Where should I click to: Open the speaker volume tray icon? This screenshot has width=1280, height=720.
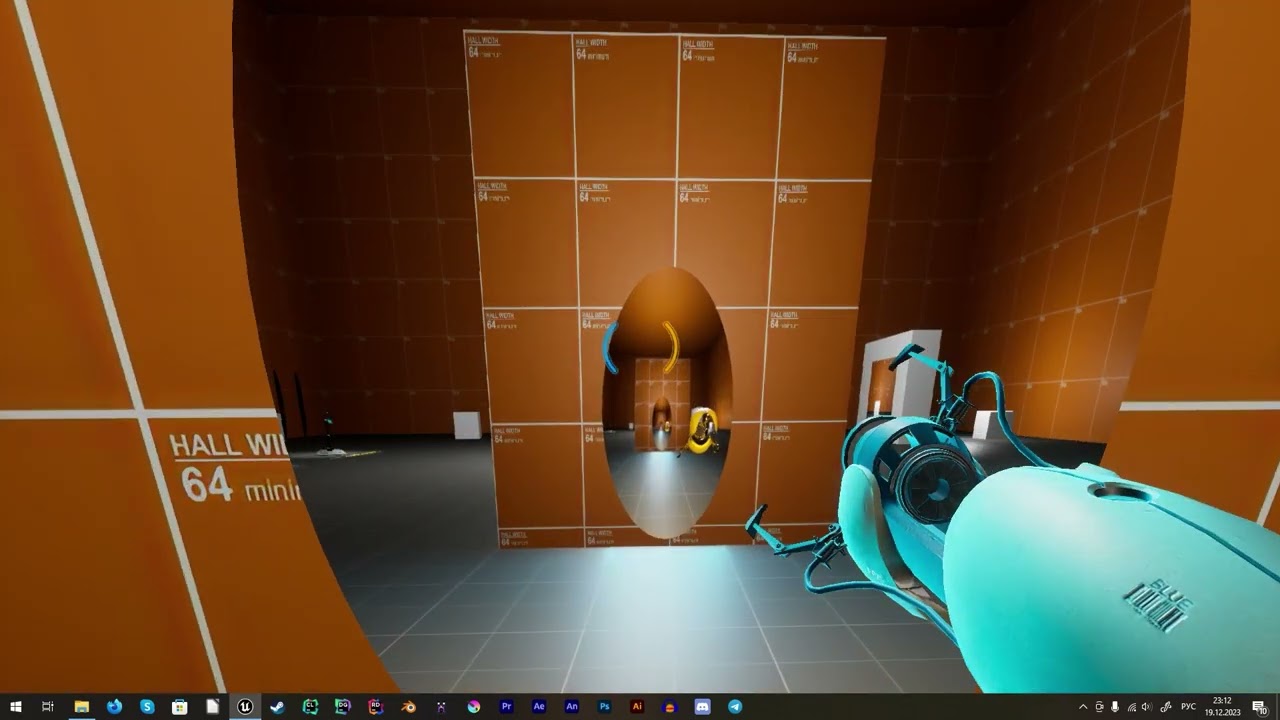(1147, 707)
